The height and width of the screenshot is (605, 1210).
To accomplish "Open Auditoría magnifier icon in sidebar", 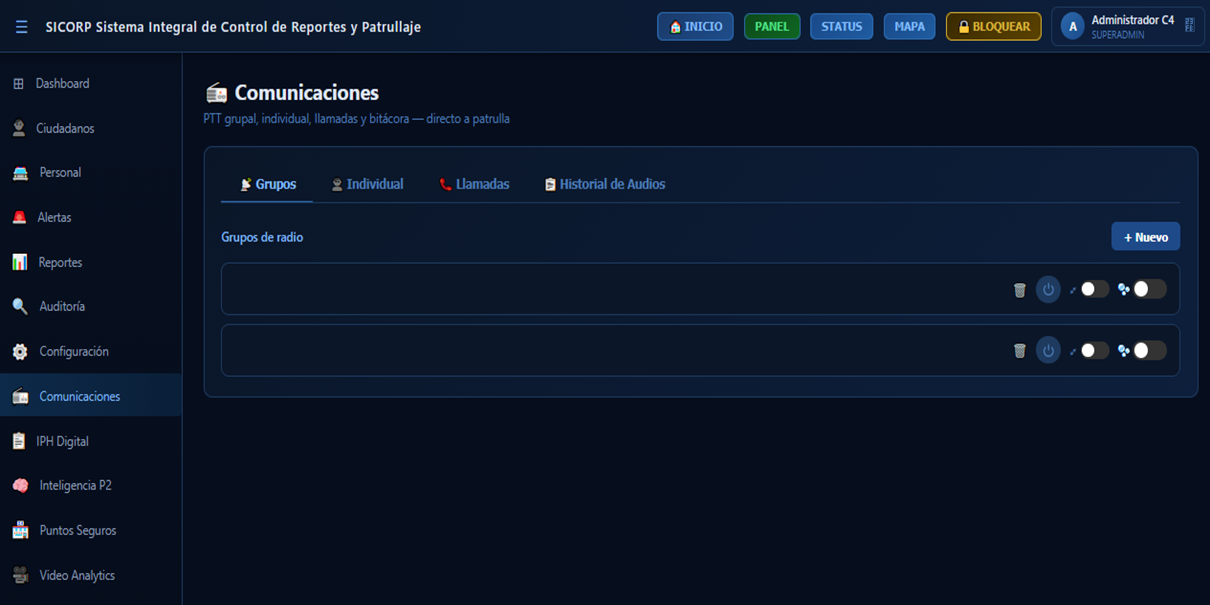I will click(20, 306).
